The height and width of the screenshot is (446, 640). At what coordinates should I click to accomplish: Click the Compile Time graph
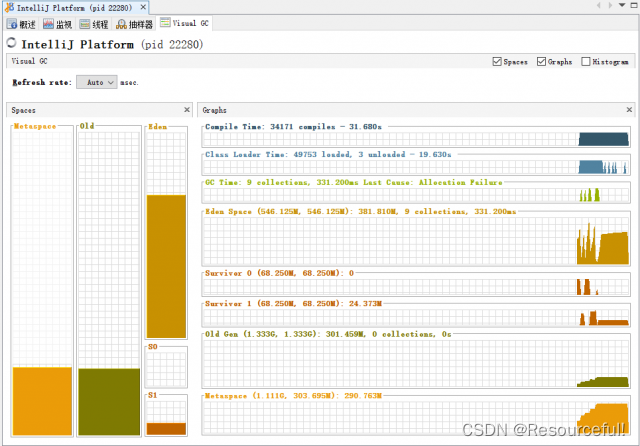point(417,139)
